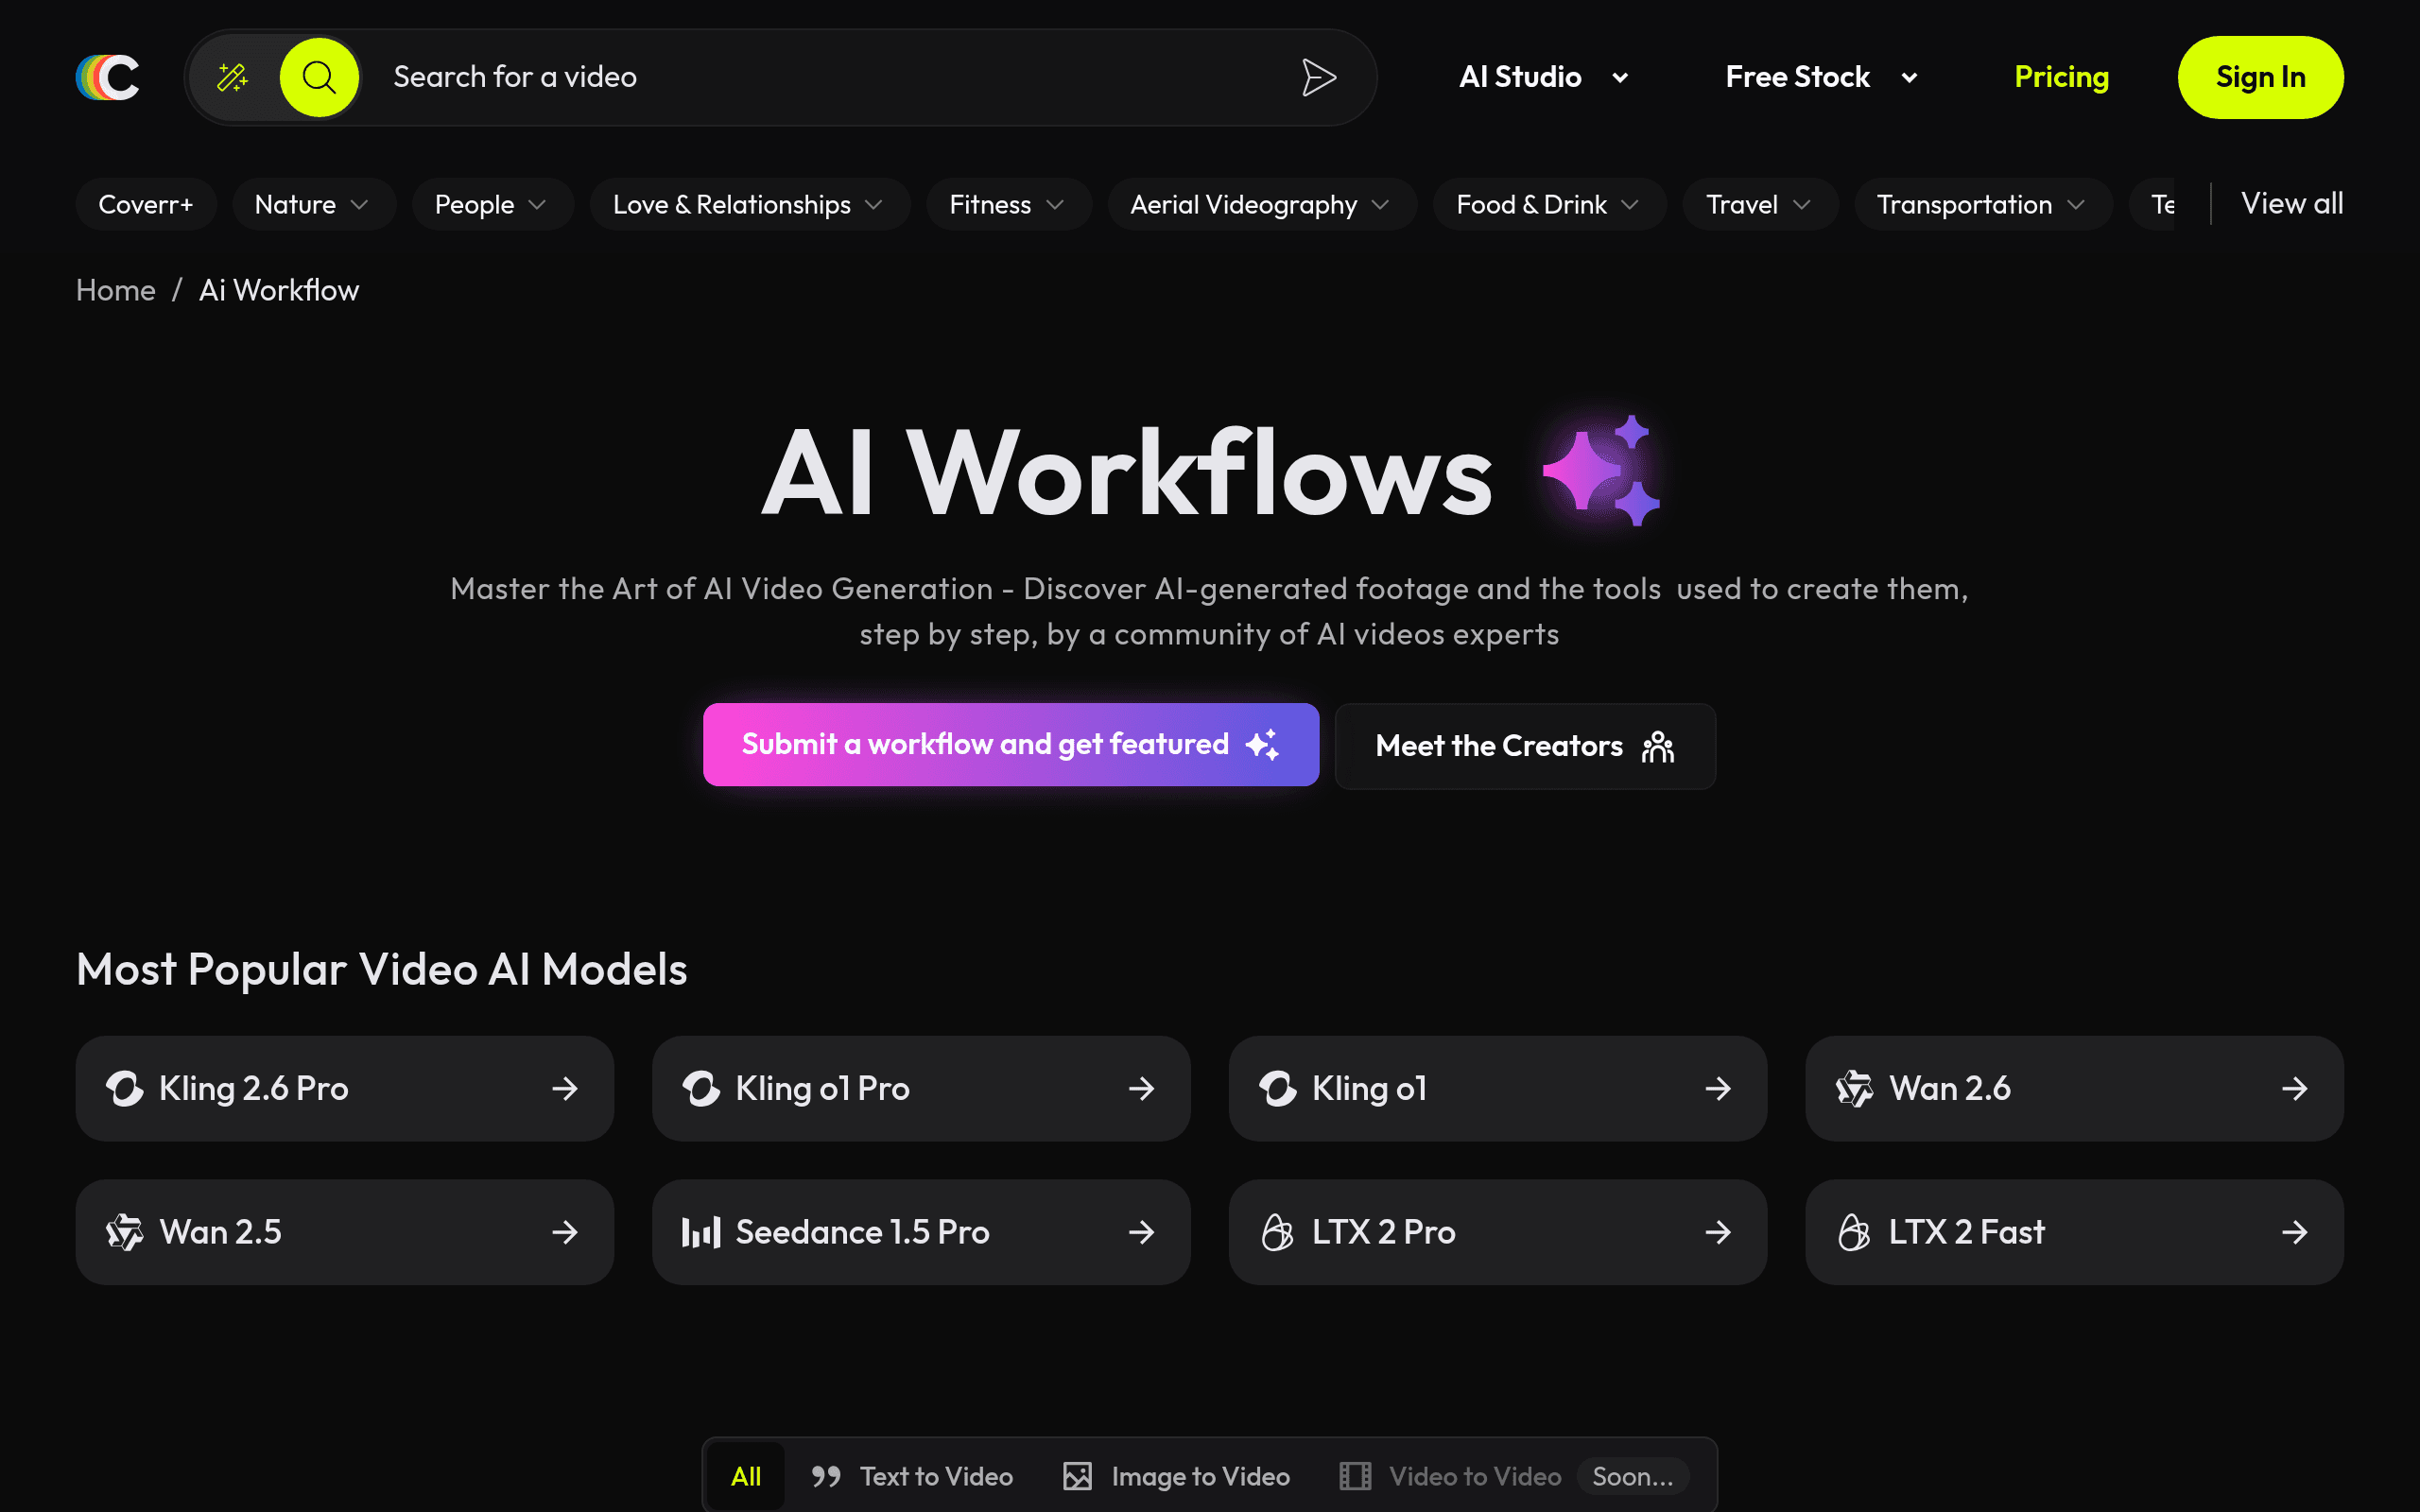This screenshot has width=2420, height=1512.
Task: Expand the Travel category chevron
Action: 1802,204
